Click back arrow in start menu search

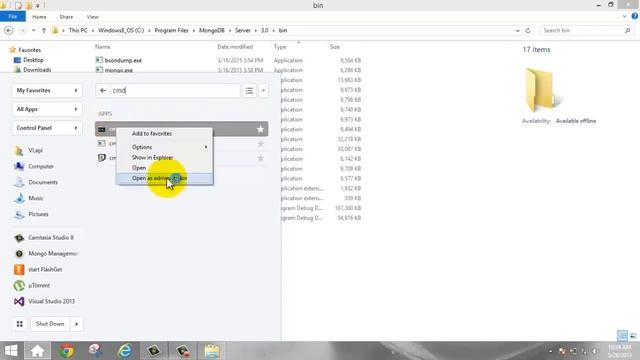103,91
